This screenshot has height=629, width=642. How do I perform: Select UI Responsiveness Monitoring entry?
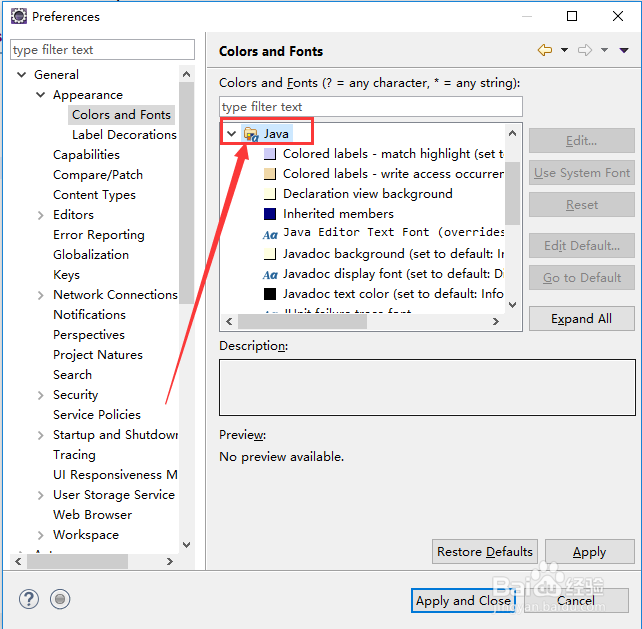pos(115,475)
